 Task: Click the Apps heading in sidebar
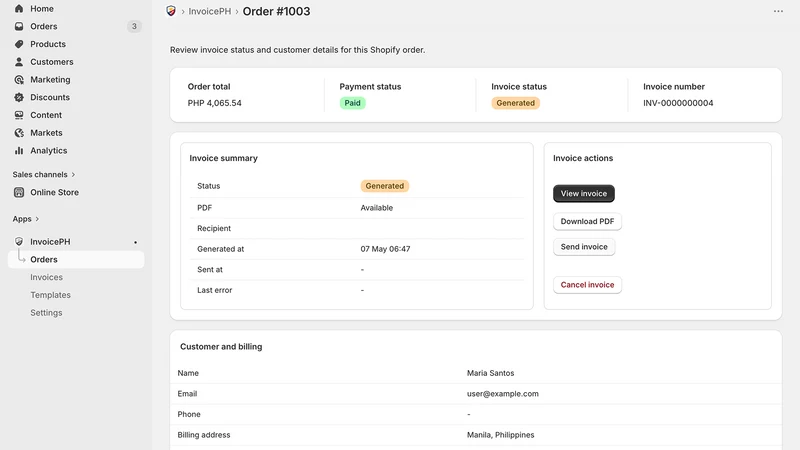click(22, 219)
